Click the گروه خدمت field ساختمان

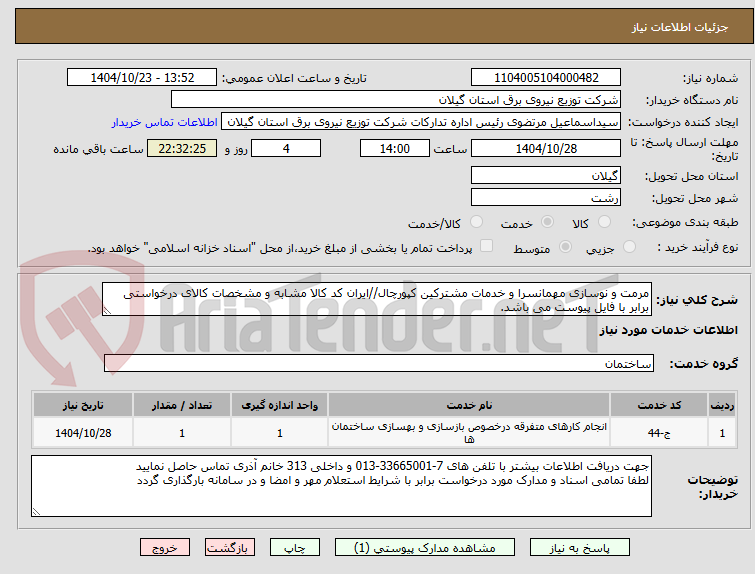[x=379, y=364]
